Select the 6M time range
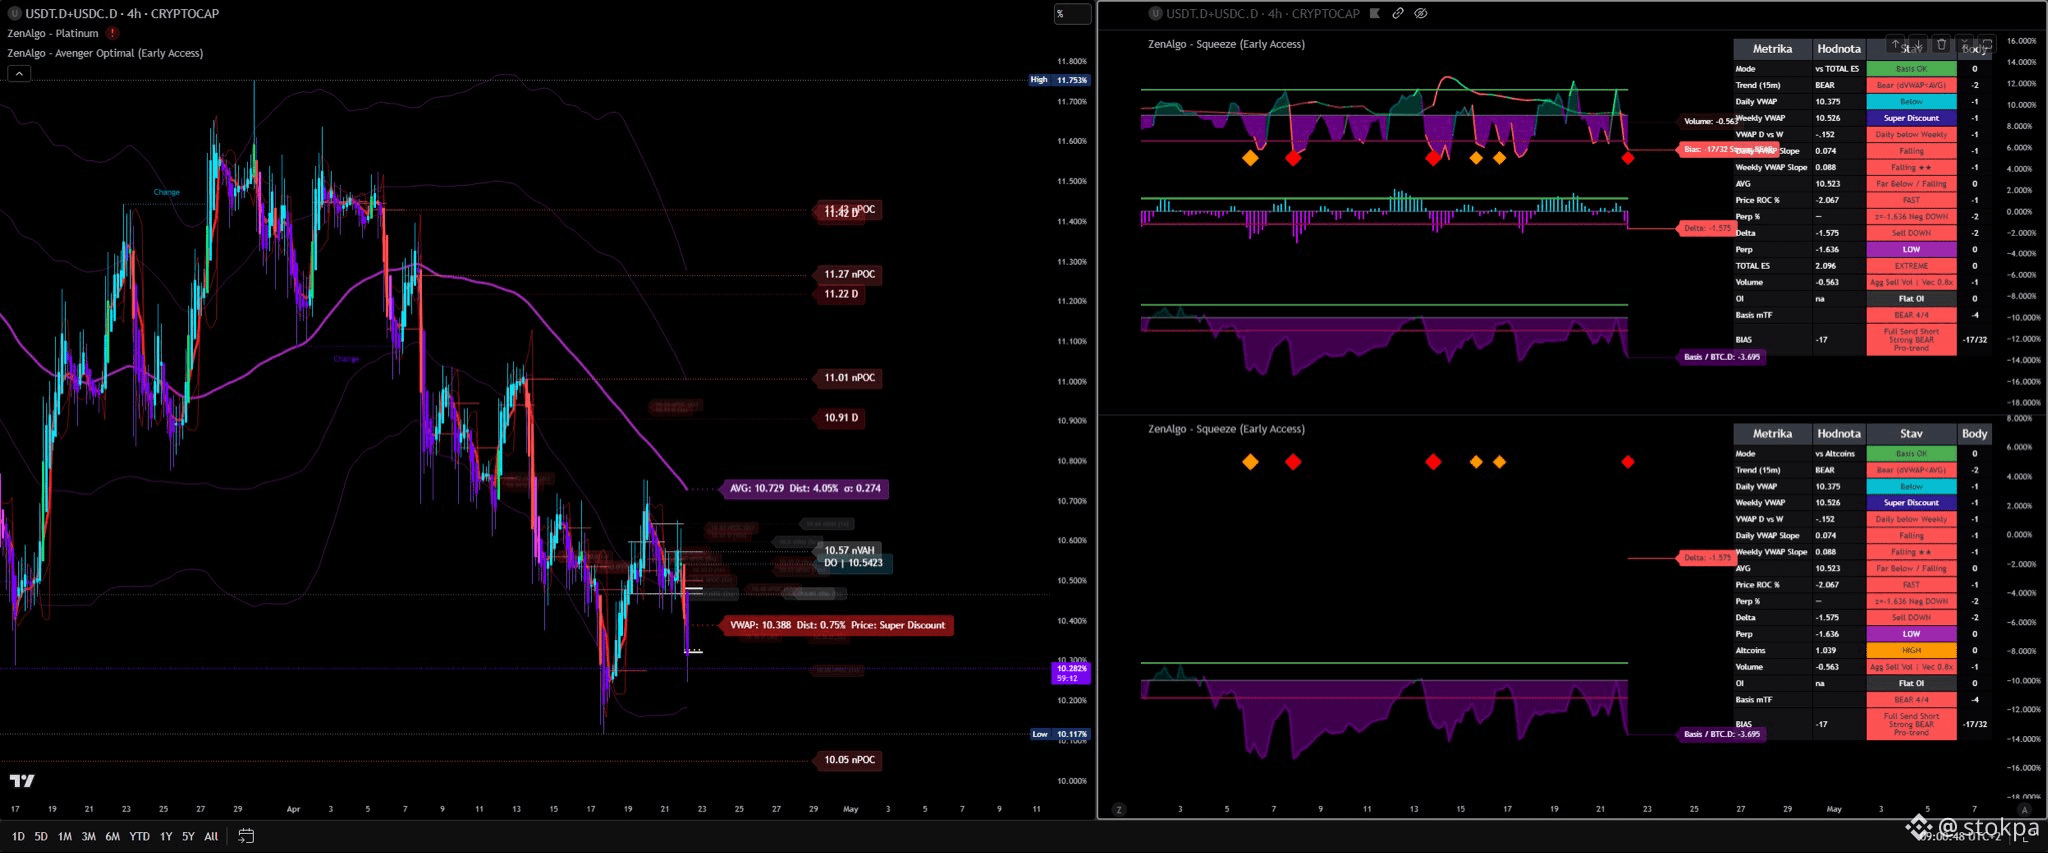The width and height of the screenshot is (2048, 853). point(113,836)
